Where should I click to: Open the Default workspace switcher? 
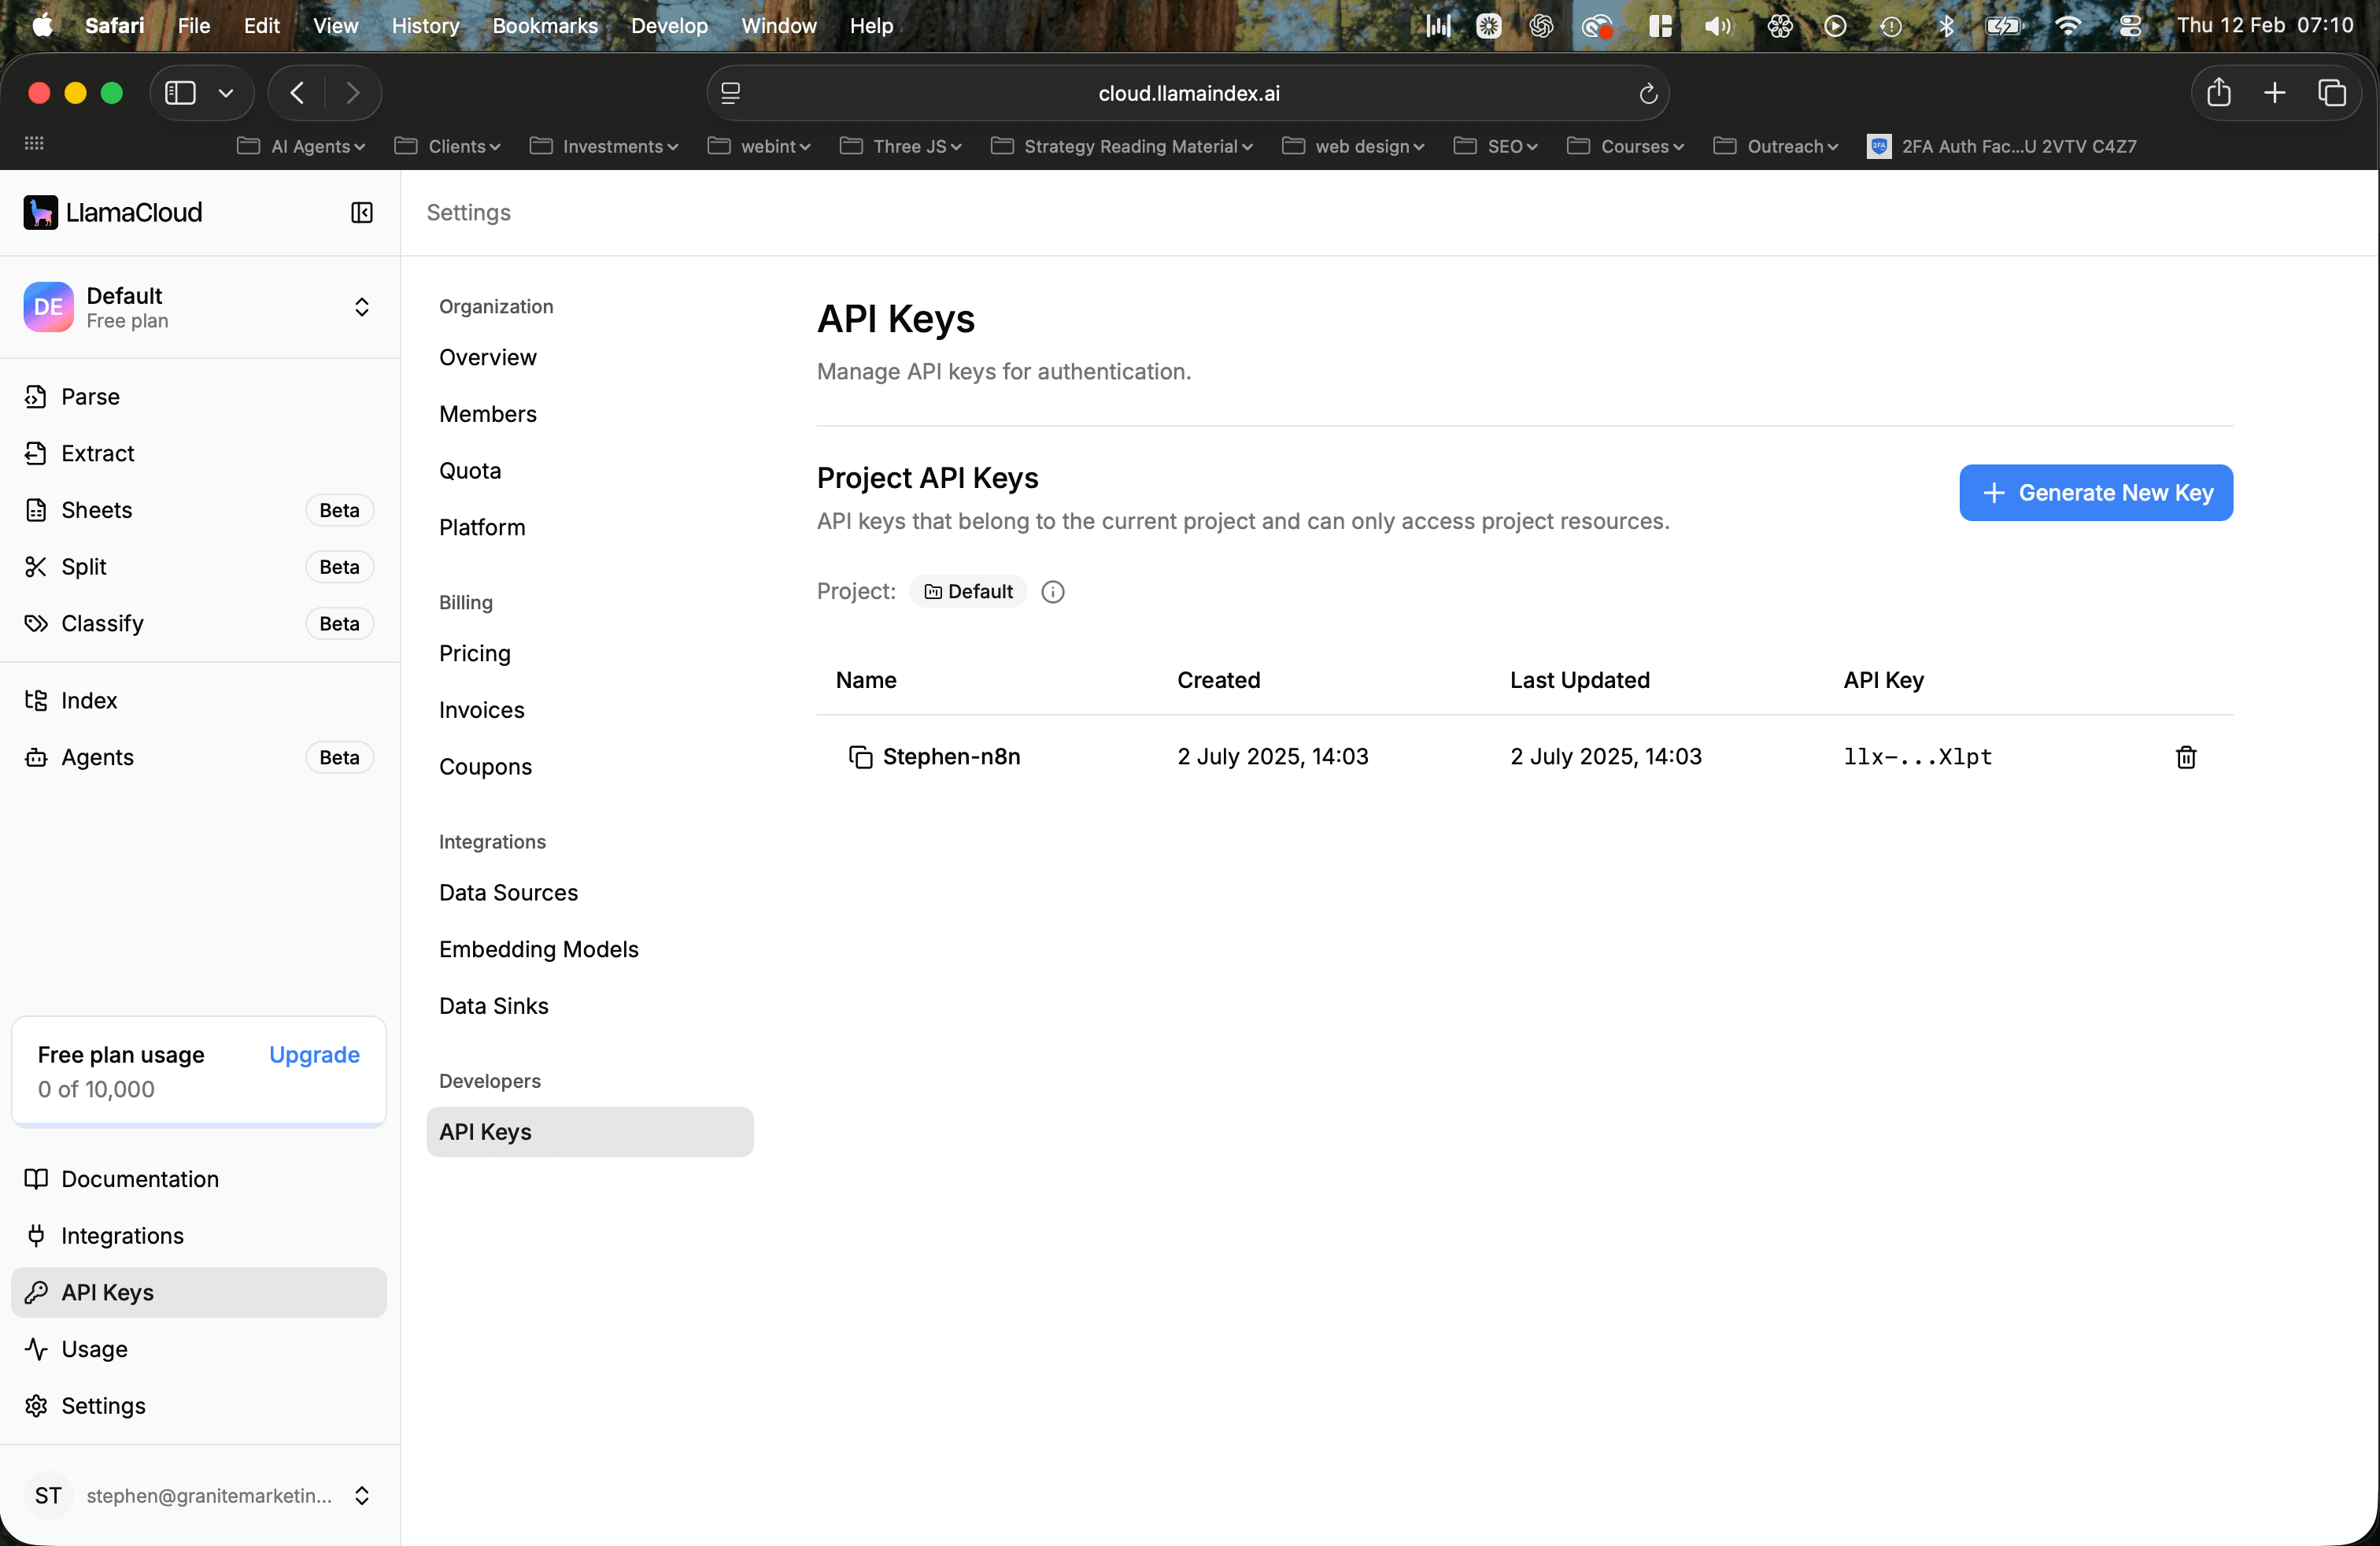(x=361, y=307)
